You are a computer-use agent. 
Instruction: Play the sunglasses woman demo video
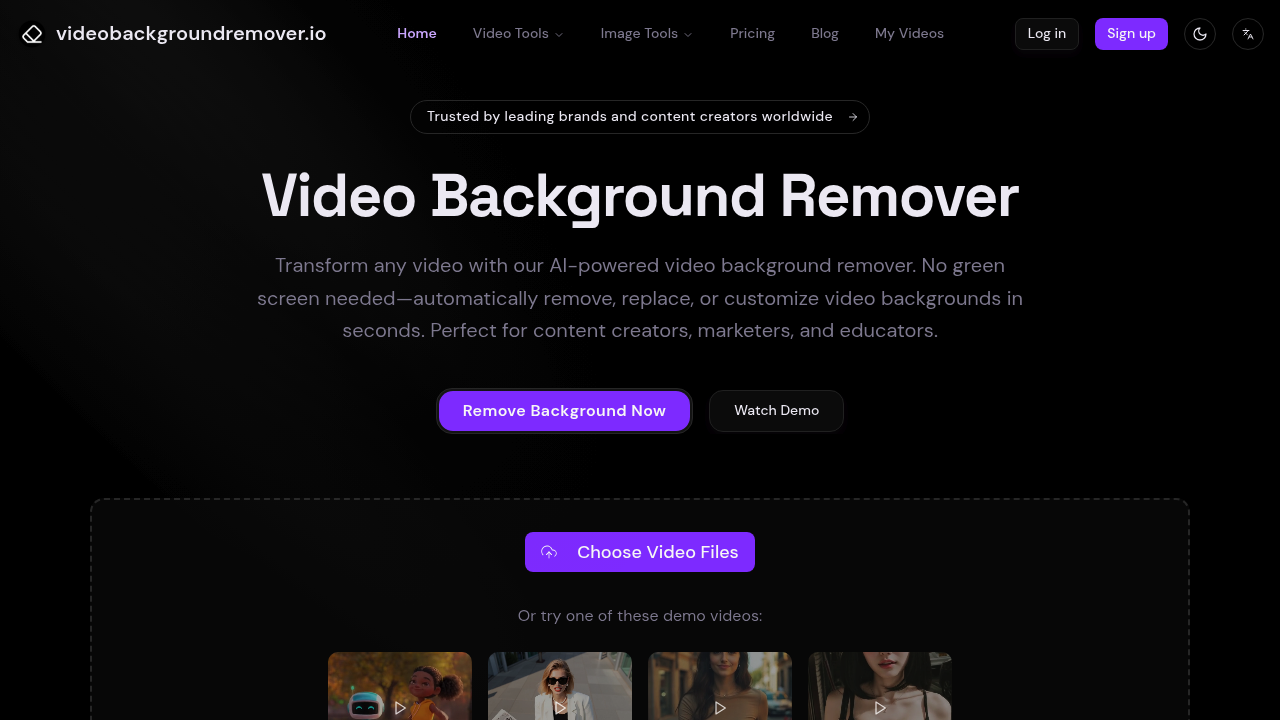tap(560, 687)
